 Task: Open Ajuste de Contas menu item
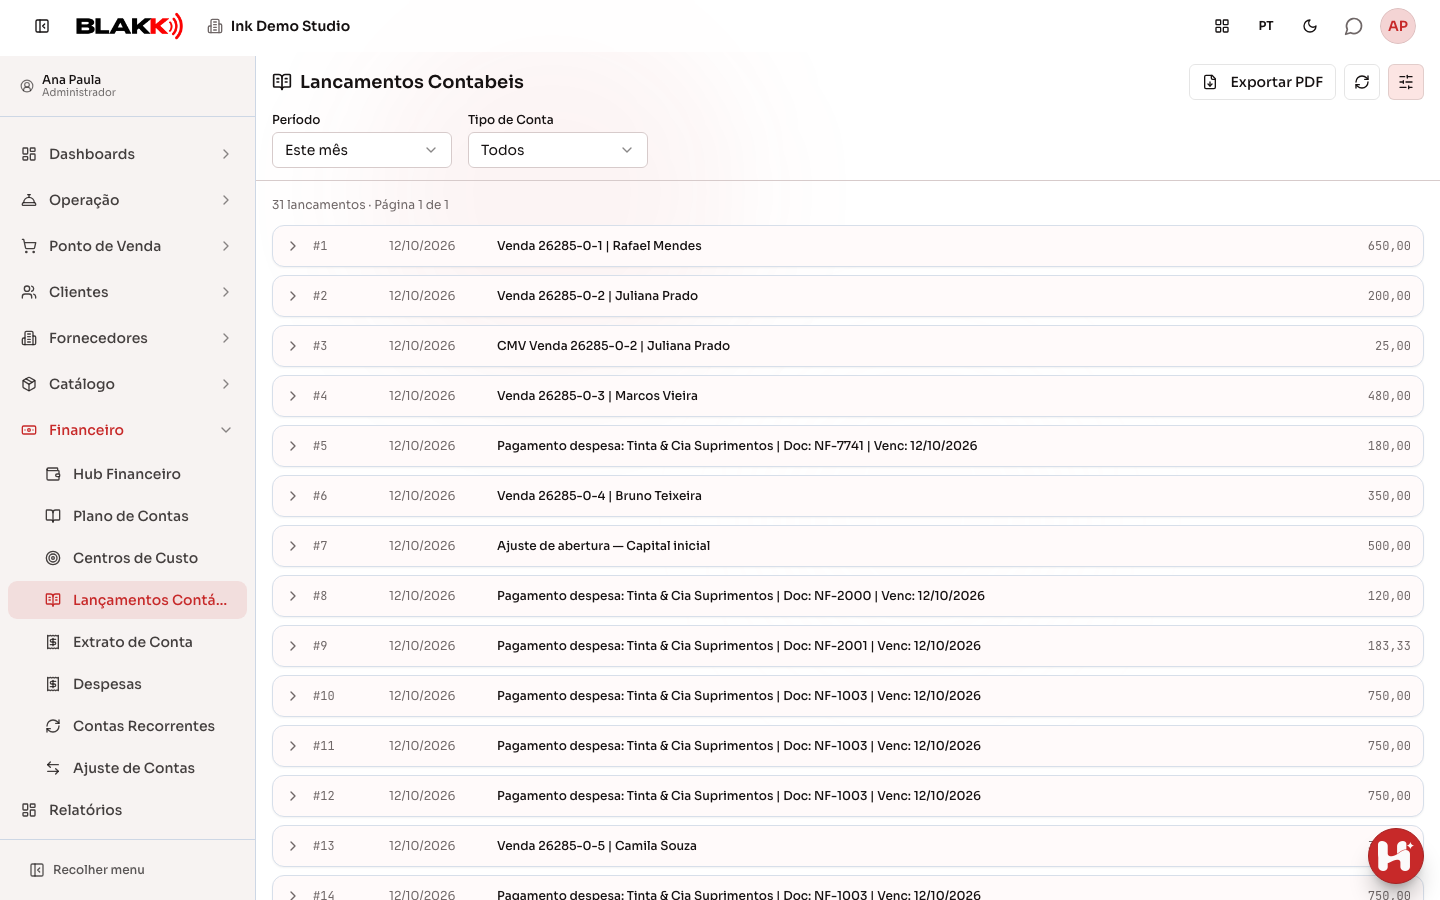pyautogui.click(x=127, y=768)
